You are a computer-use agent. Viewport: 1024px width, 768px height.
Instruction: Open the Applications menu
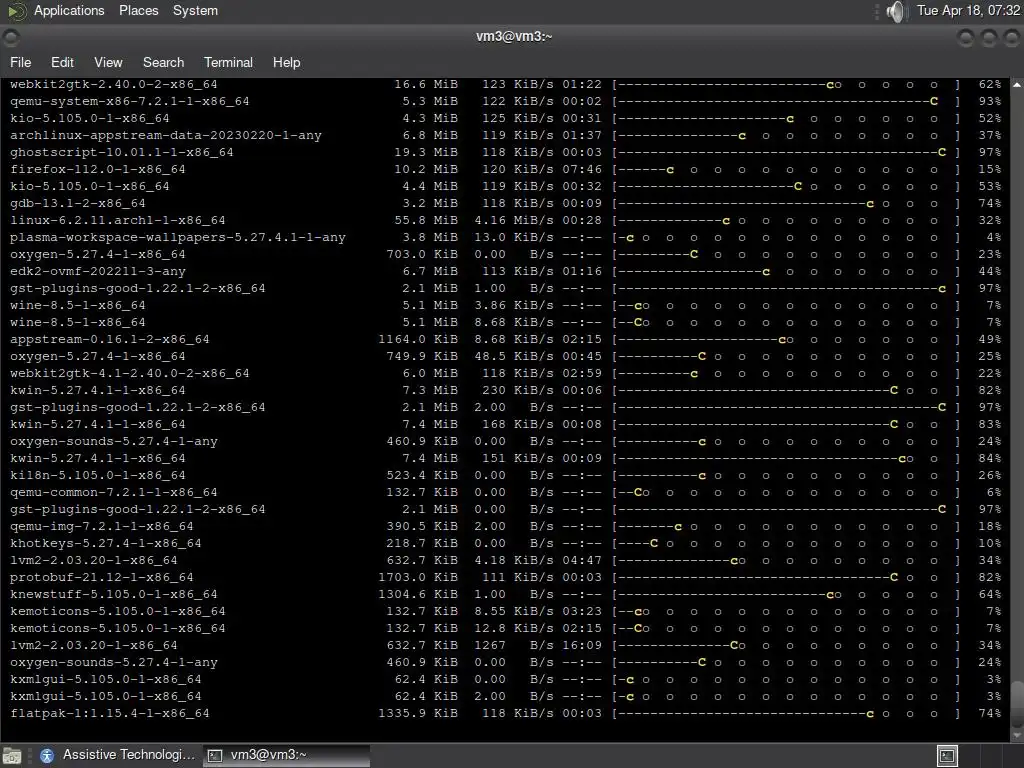pyautogui.click(x=69, y=10)
